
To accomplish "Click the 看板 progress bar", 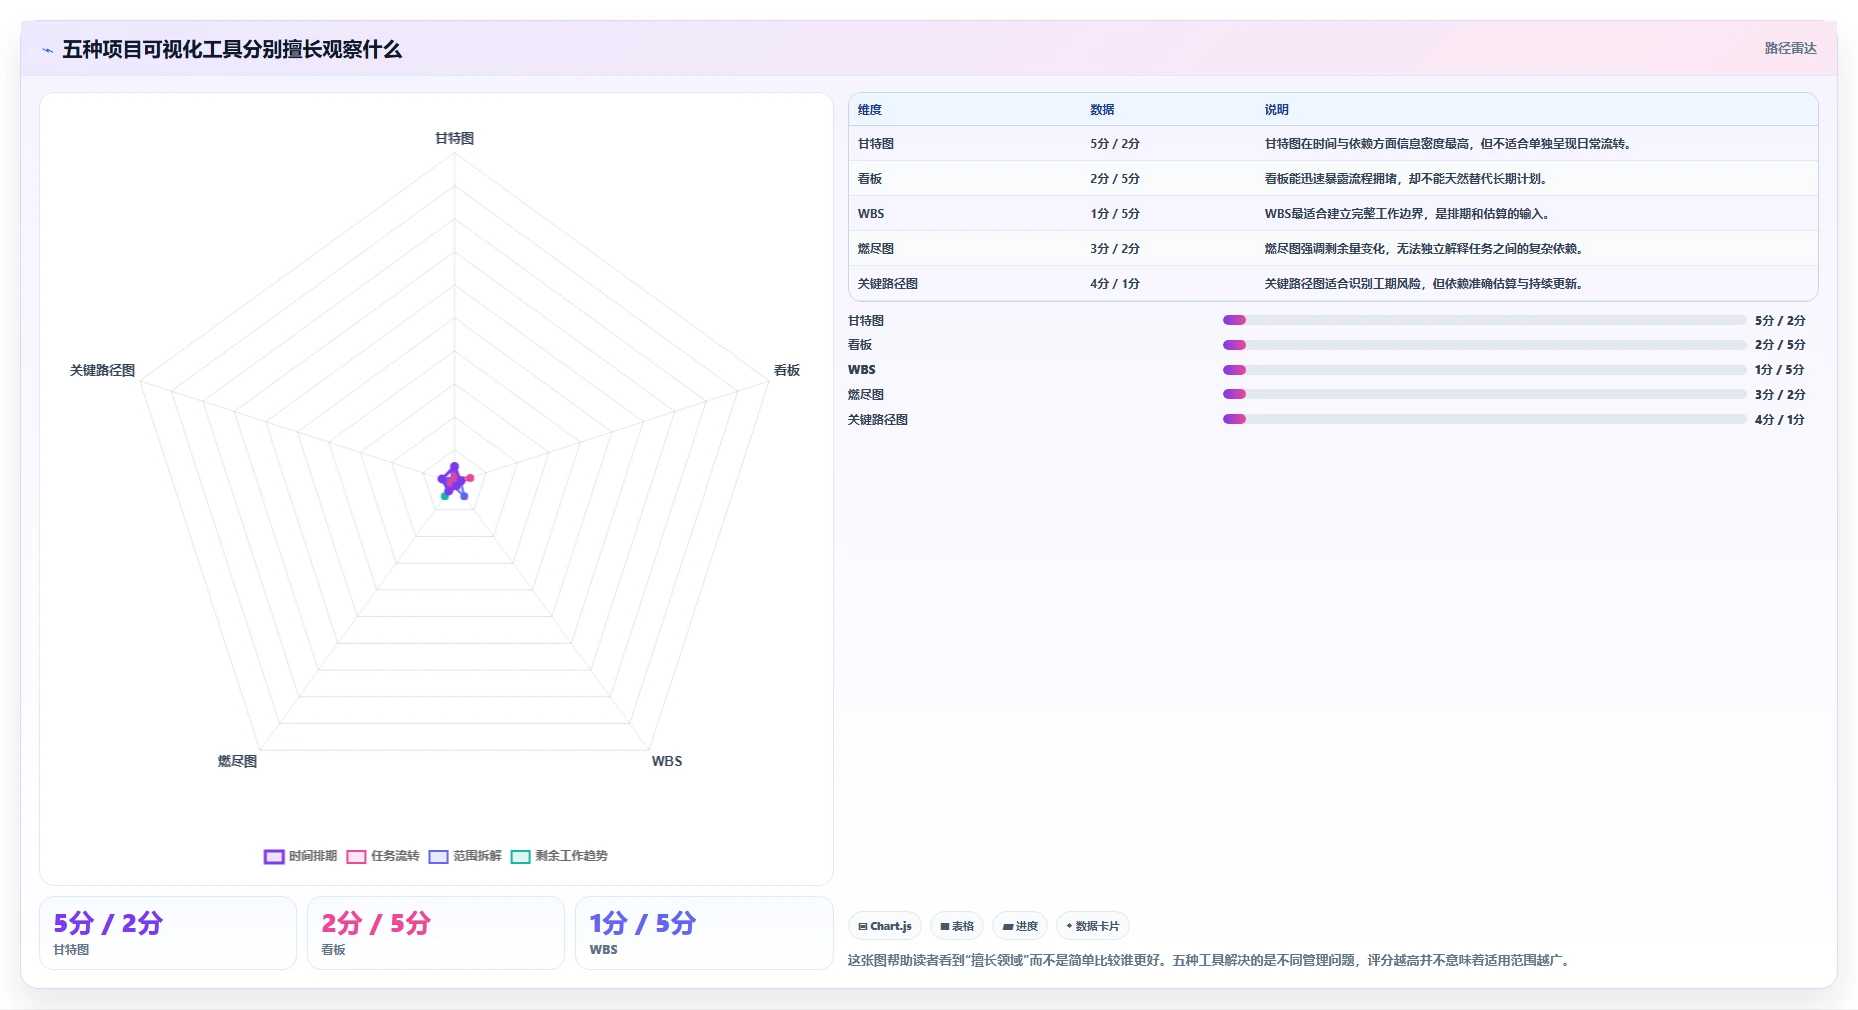I will [1484, 345].
